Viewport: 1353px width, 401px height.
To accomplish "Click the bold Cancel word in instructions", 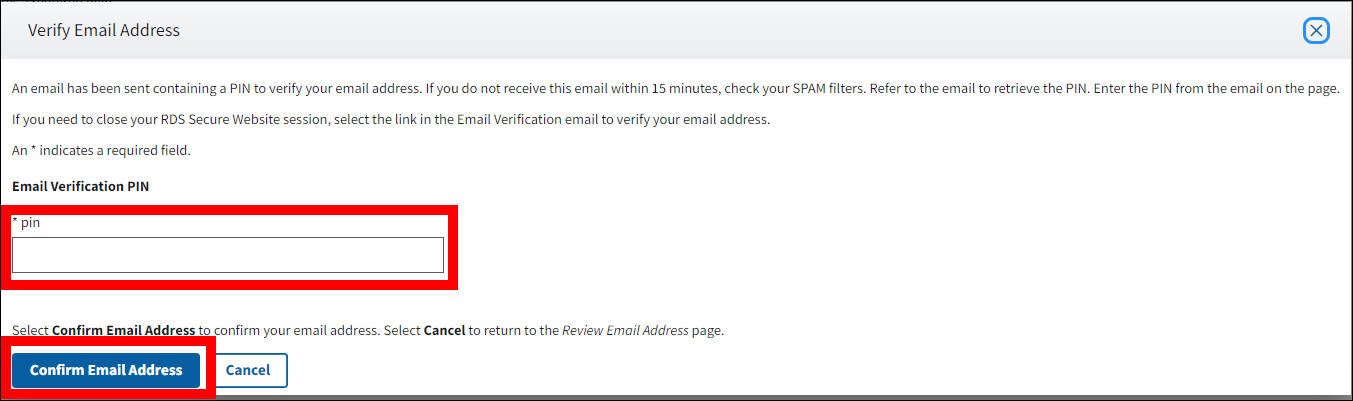I will 444,330.
